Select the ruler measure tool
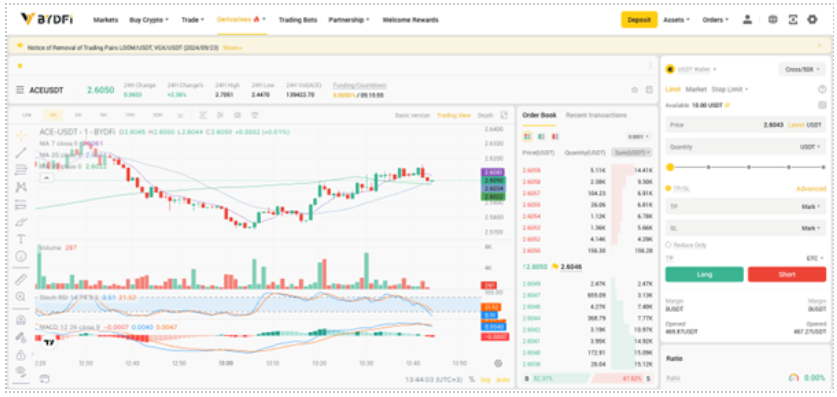Viewport: 837px width, 397px height. (21, 279)
